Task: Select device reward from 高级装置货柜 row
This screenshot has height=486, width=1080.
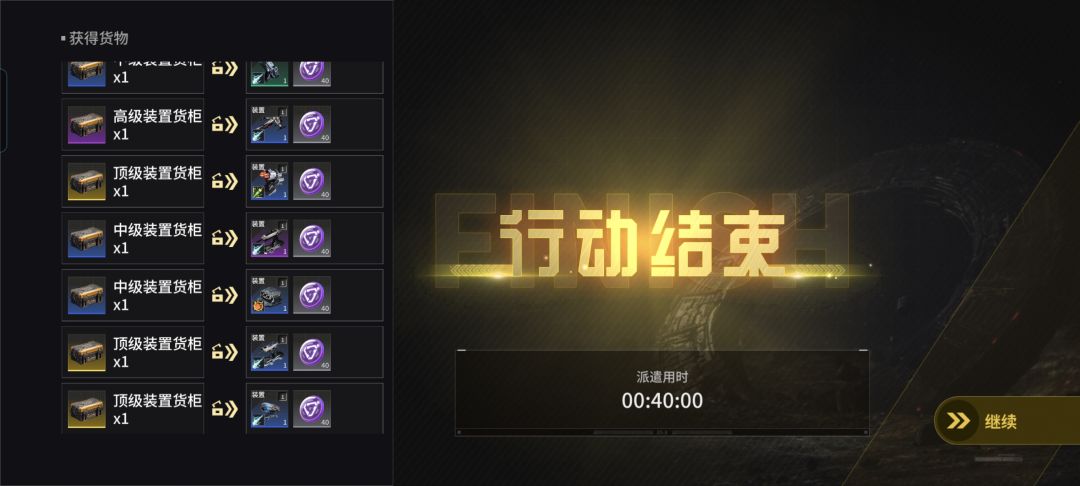Action: pyautogui.click(x=269, y=125)
